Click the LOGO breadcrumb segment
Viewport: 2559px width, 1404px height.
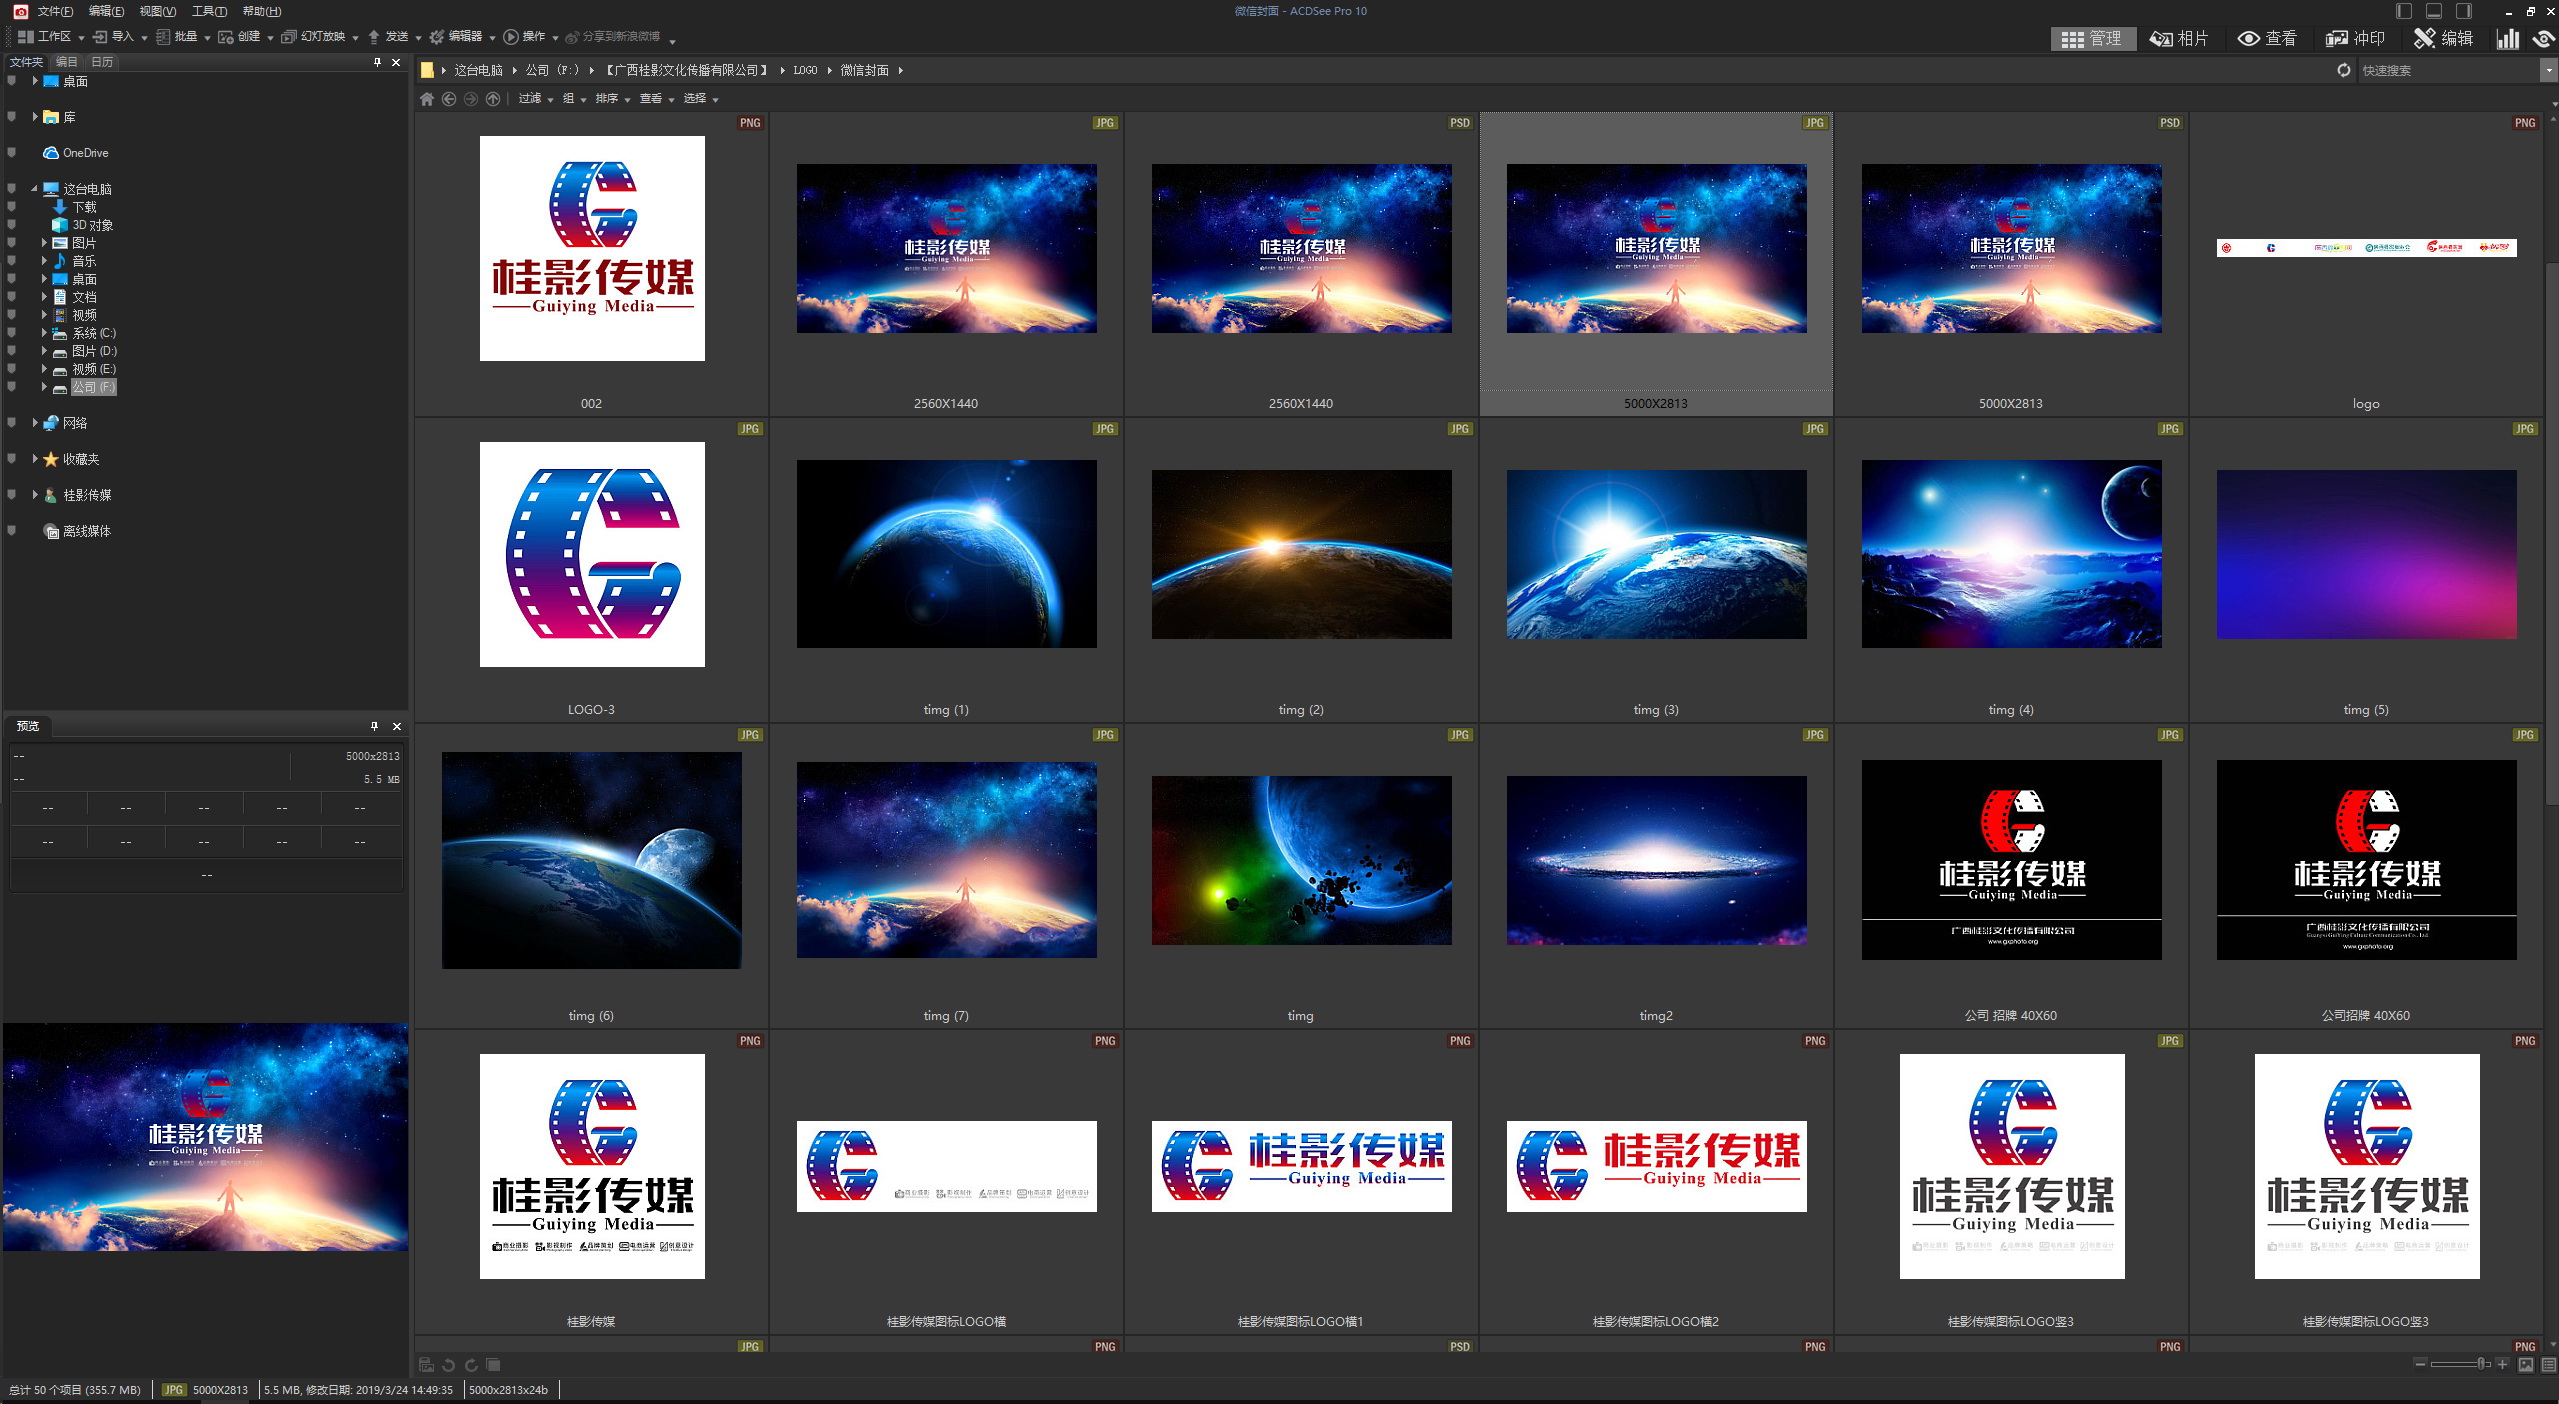pyautogui.click(x=805, y=70)
